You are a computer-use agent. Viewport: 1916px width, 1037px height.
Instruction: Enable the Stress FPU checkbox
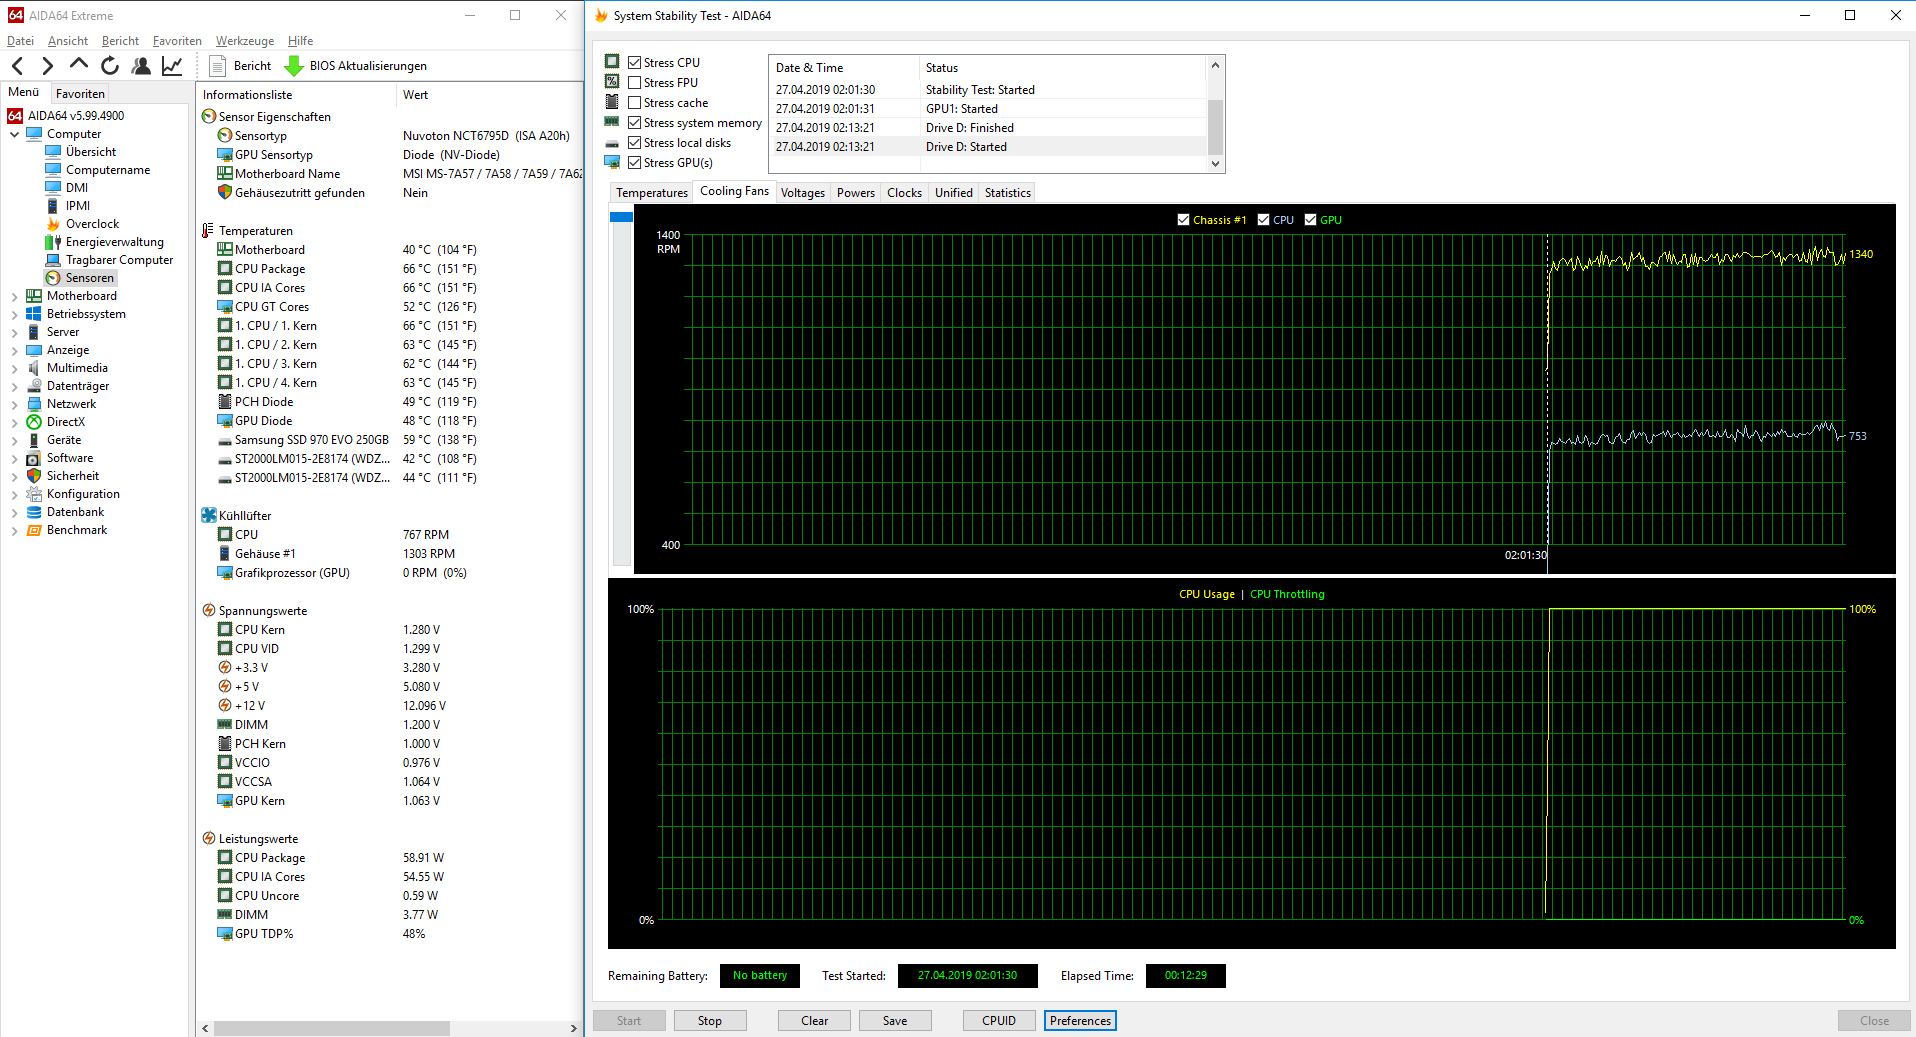tap(634, 83)
